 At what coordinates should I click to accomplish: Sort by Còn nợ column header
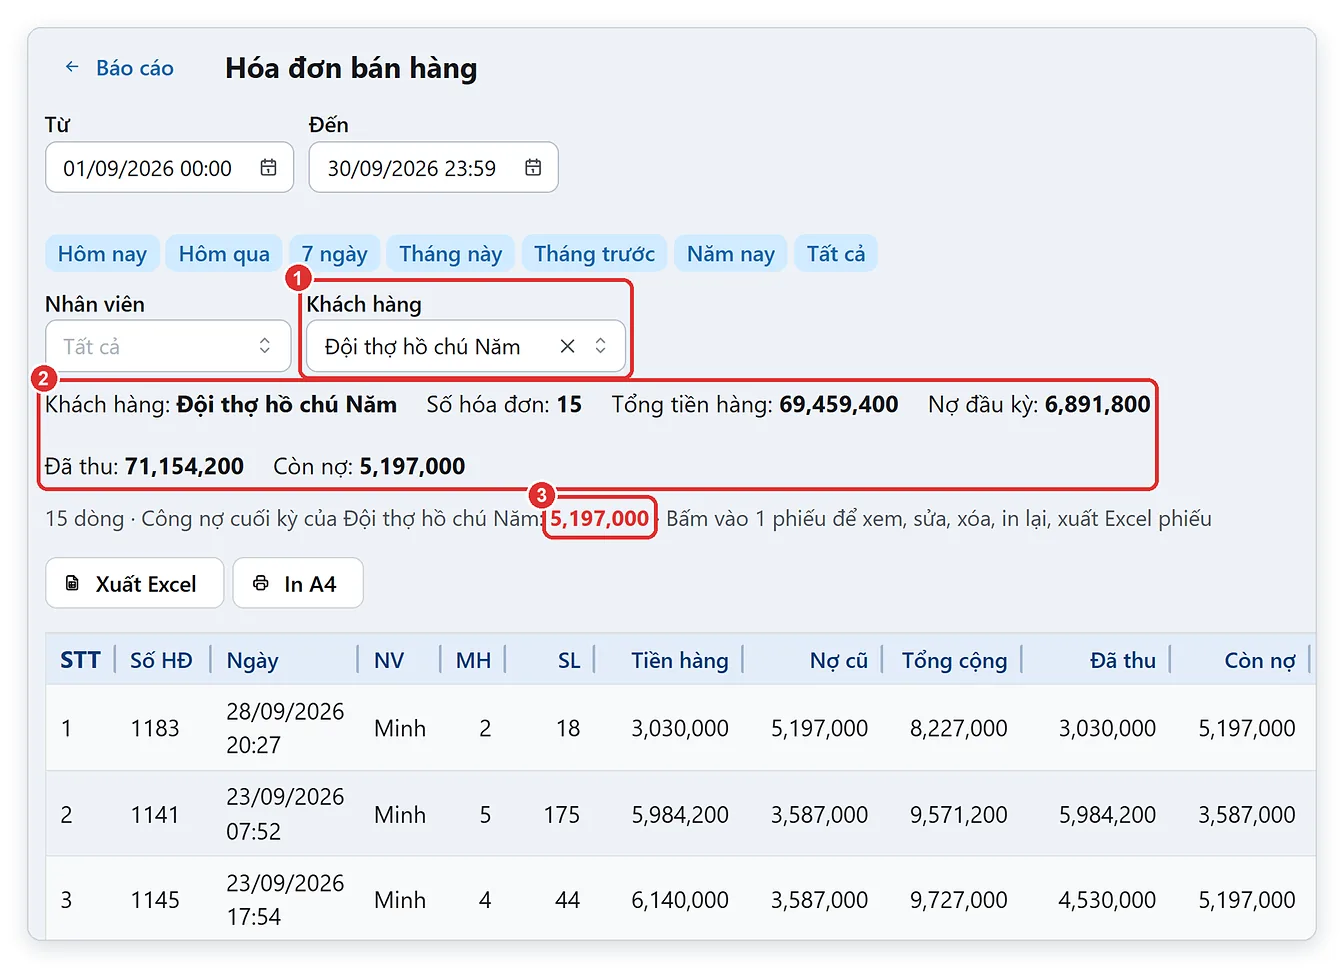coord(1260,660)
